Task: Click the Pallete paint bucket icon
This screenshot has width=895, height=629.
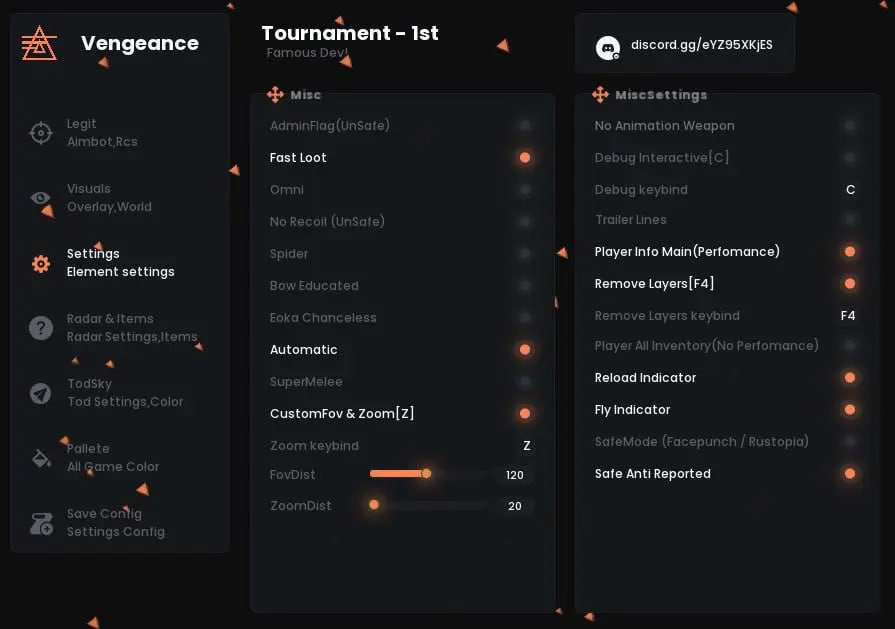Action: click(41, 458)
